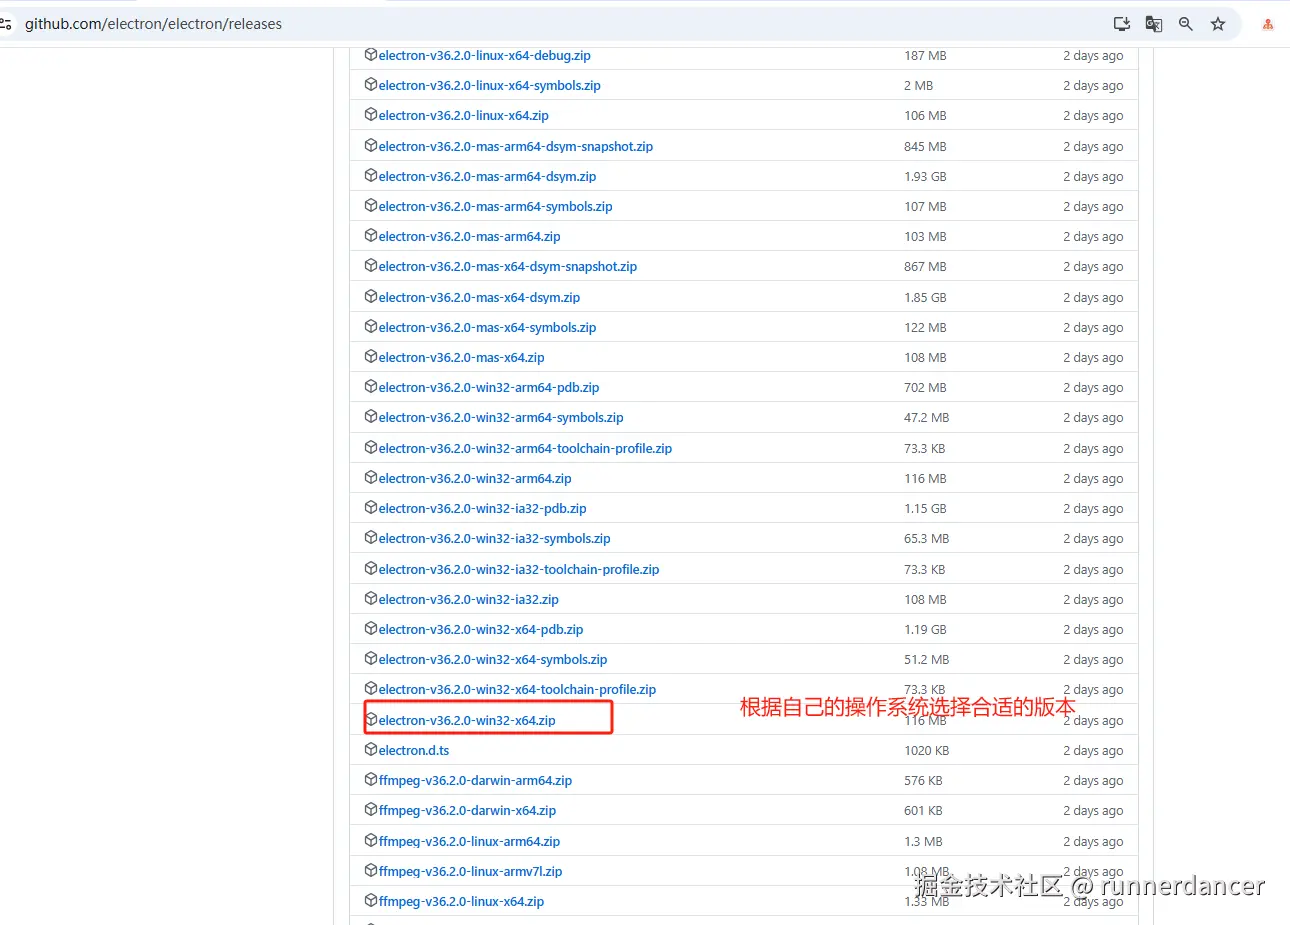Click the 1.19 GB file size text
The width and height of the screenshot is (1290, 925).
point(925,630)
